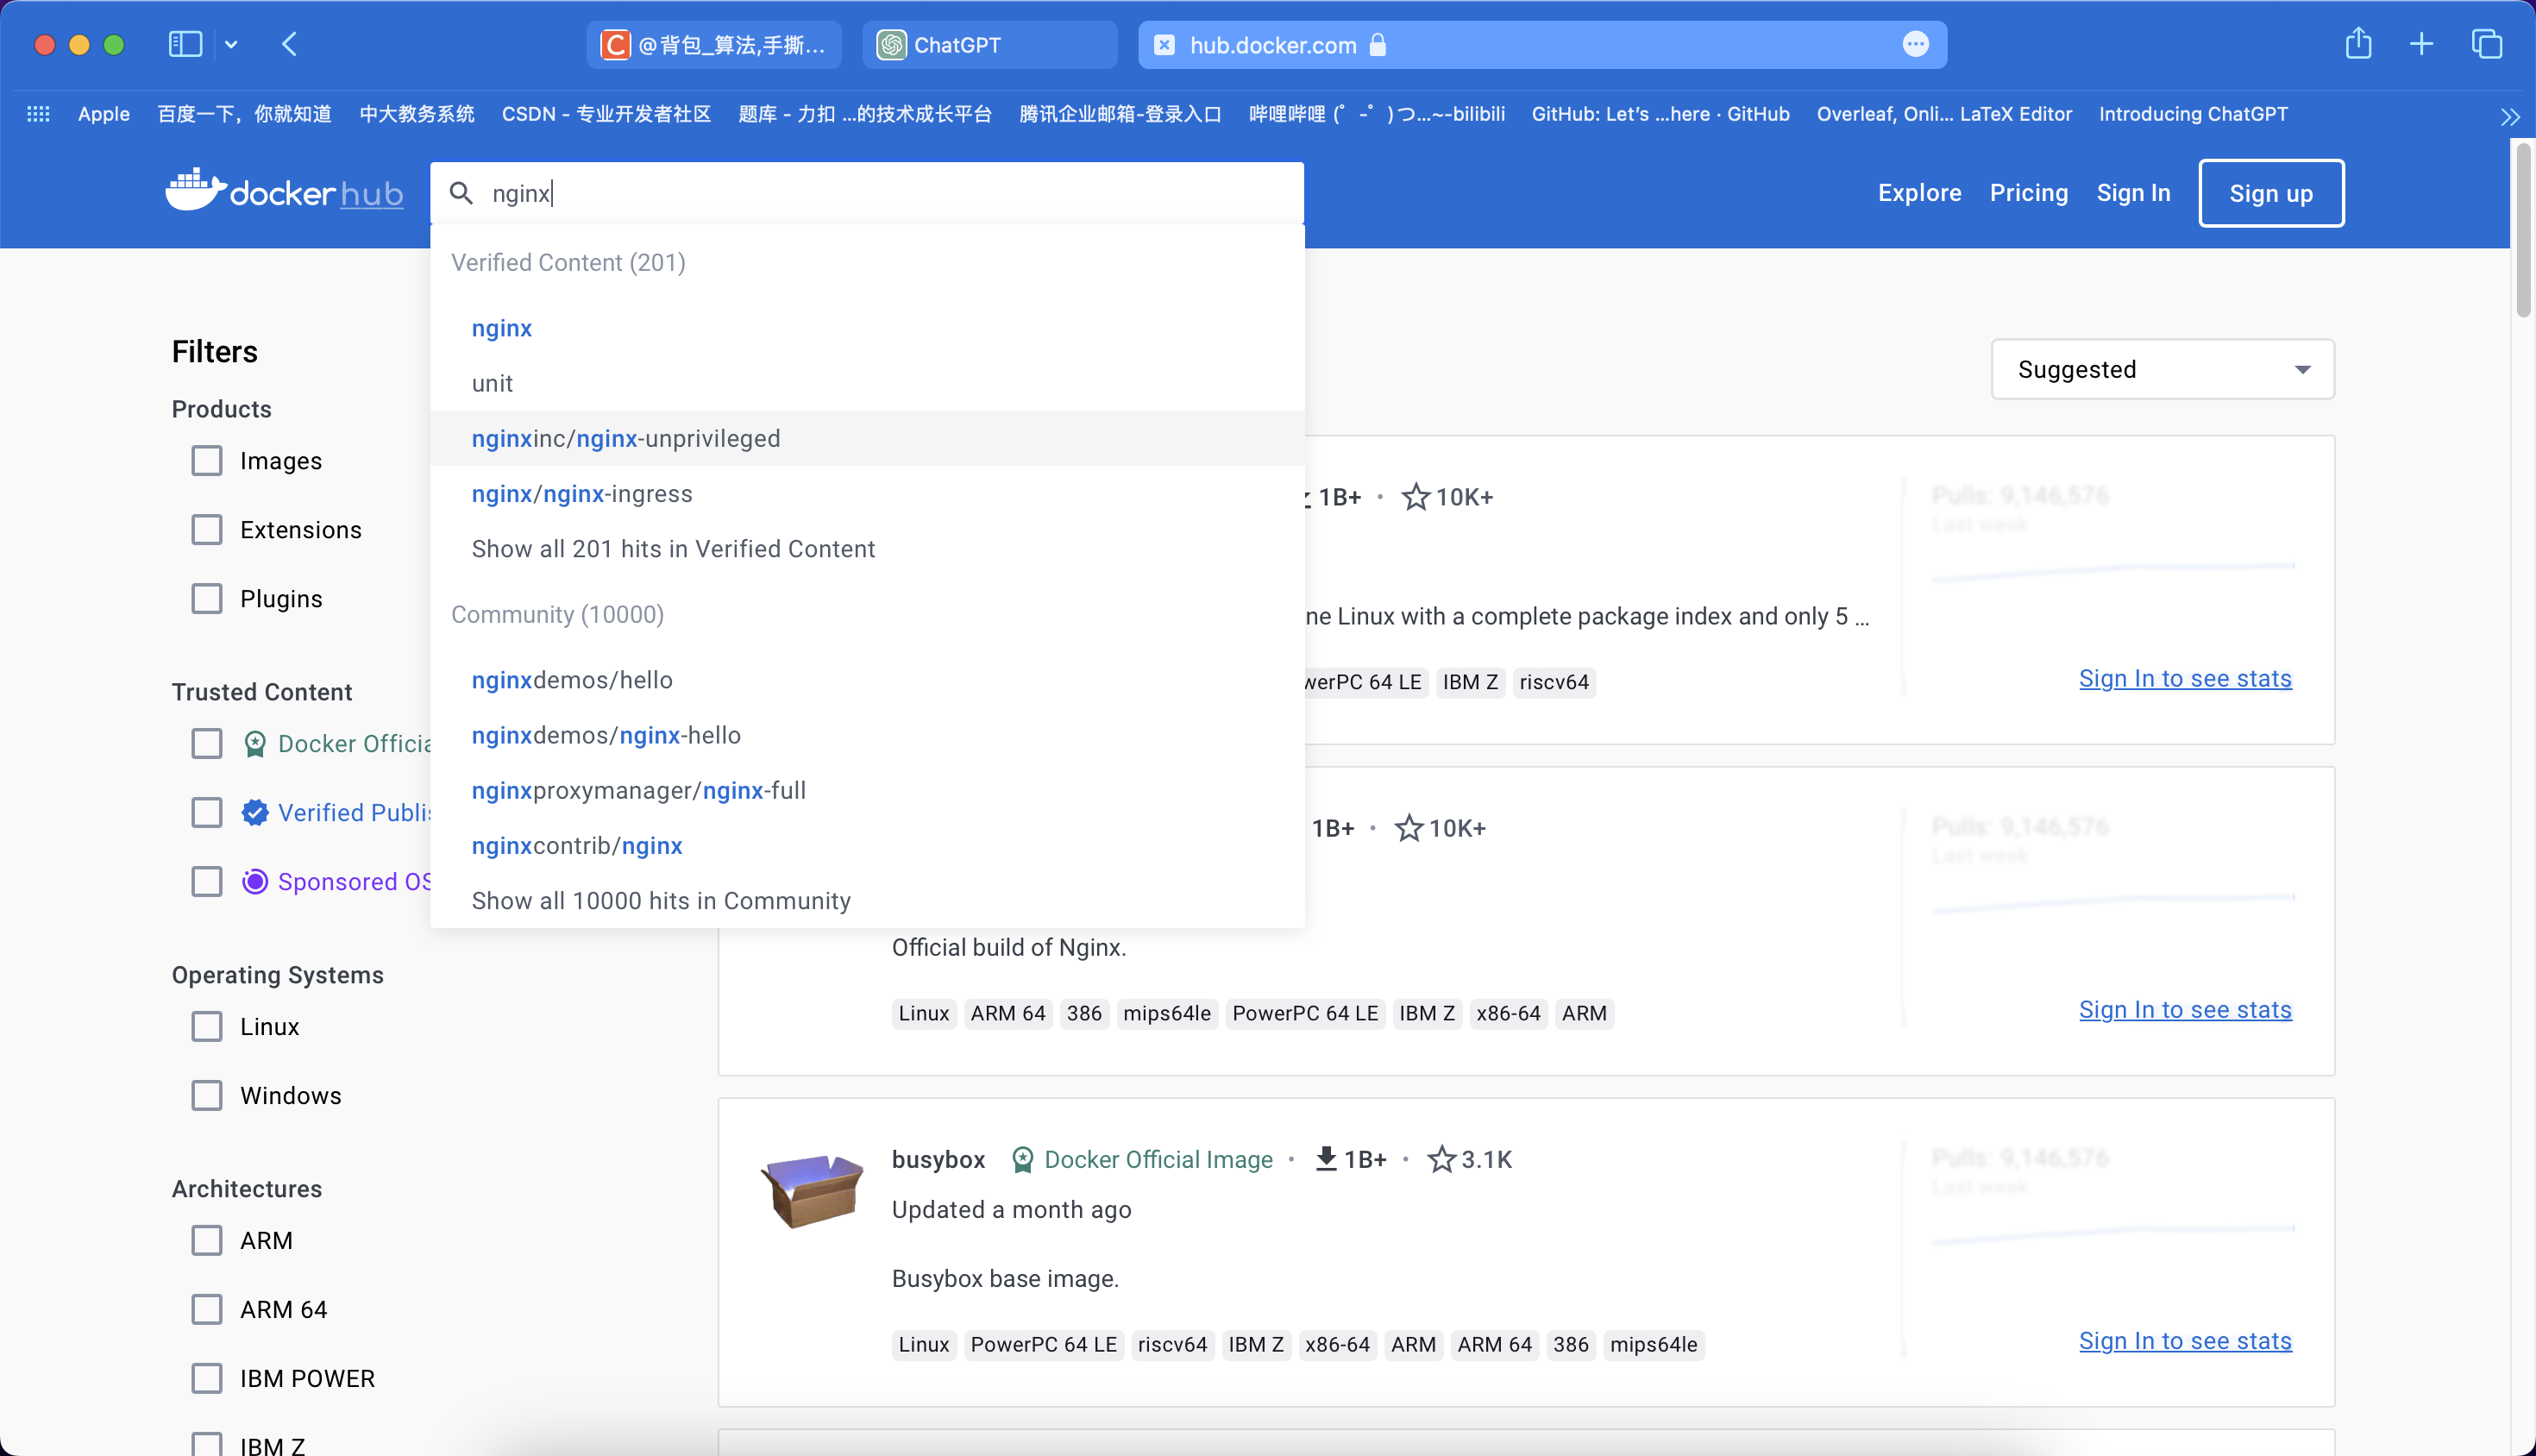Click Sign In to see stats for busybox
The image size is (2536, 1456).
pyautogui.click(x=2185, y=1340)
